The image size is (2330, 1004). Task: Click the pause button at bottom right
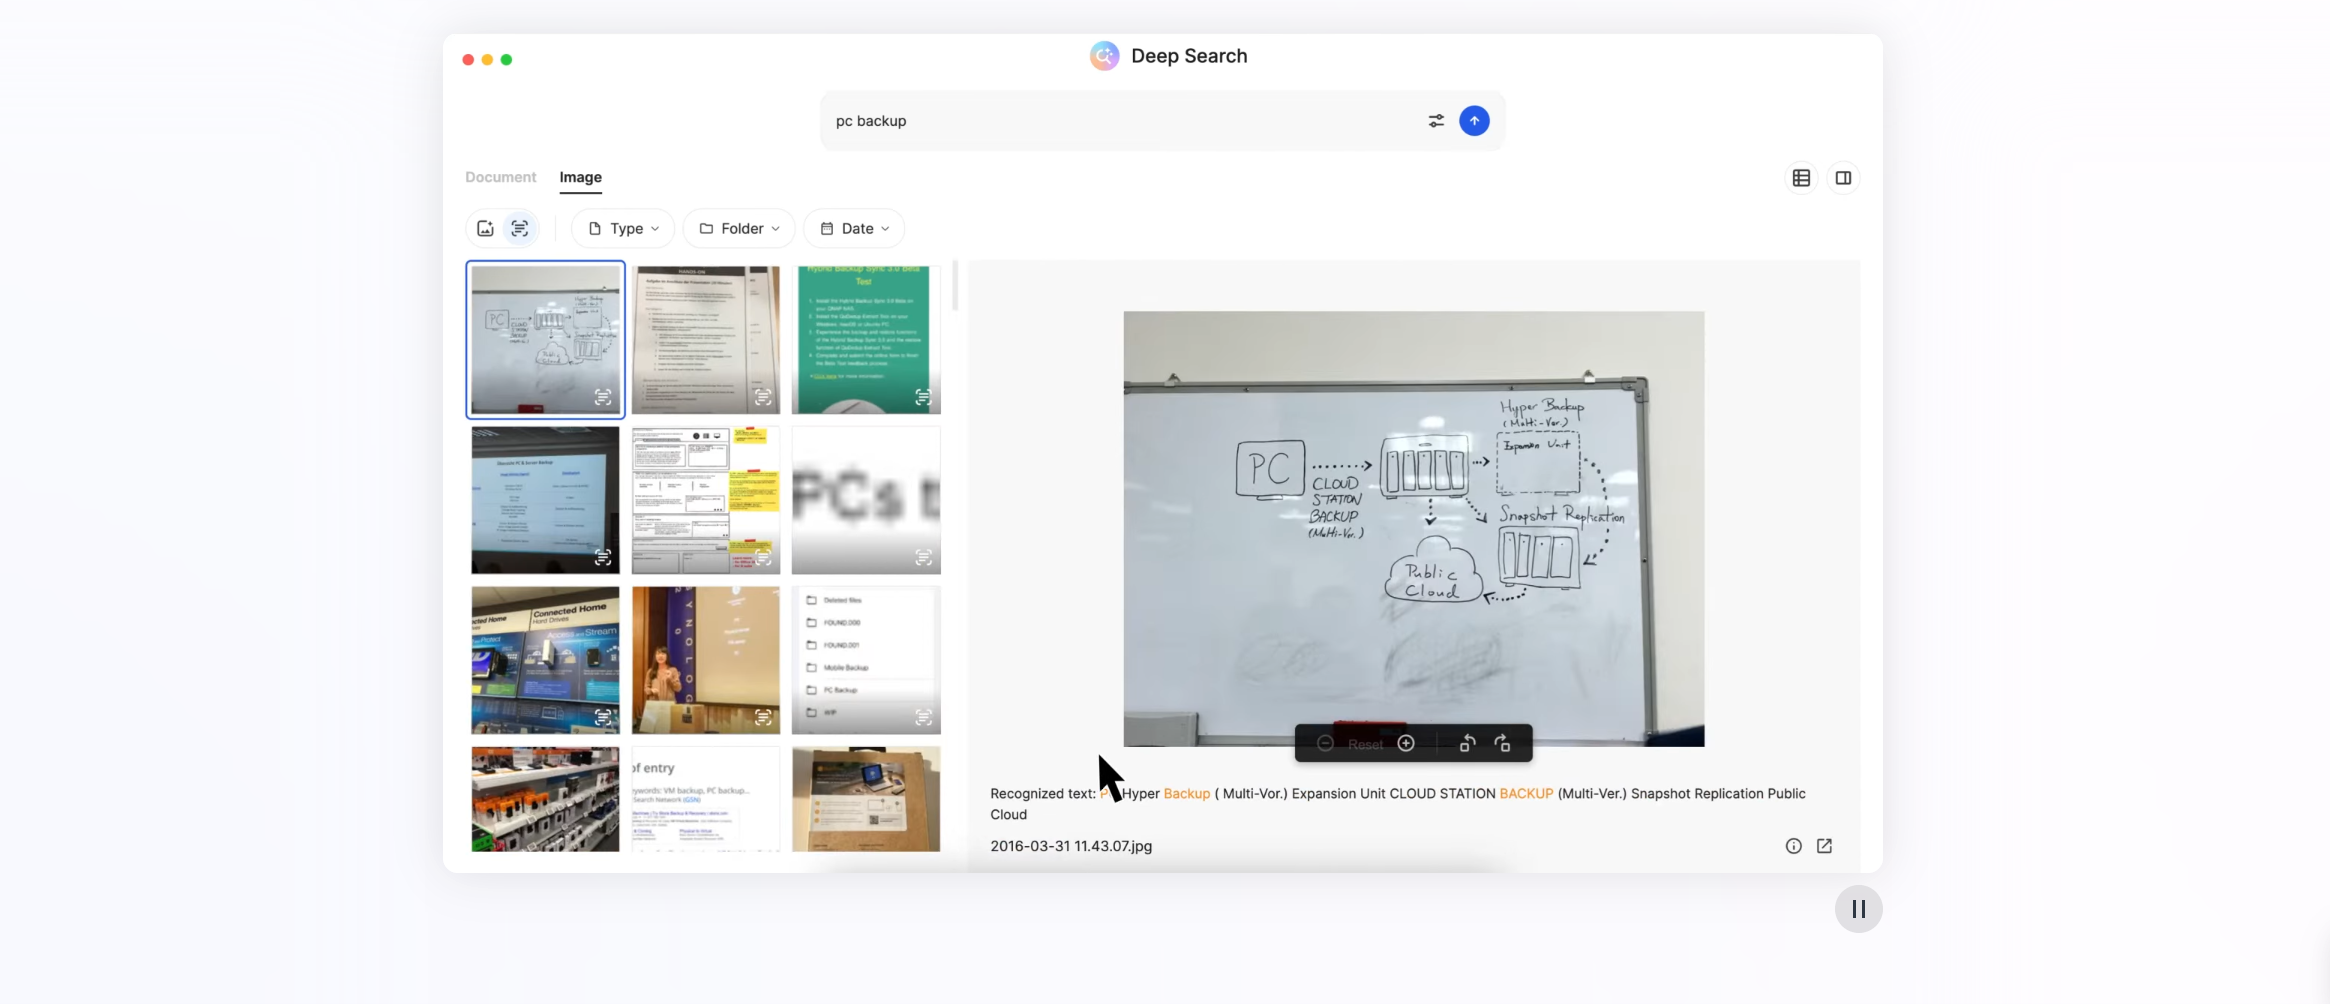1858,909
